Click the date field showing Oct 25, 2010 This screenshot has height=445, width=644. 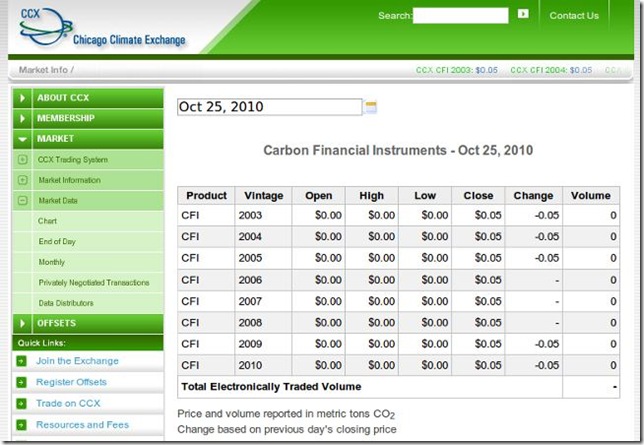pos(268,107)
